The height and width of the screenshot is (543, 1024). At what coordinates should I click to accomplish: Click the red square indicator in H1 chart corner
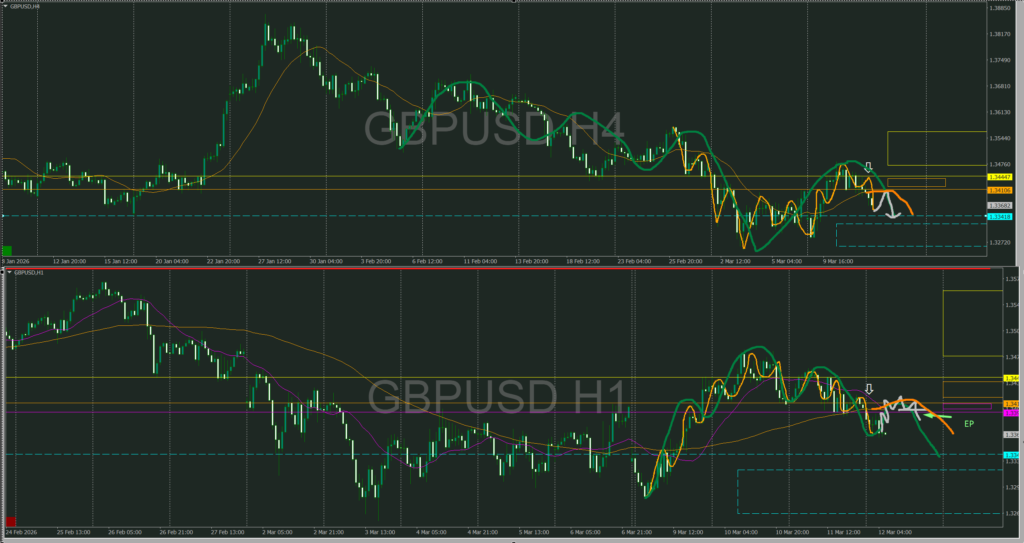point(11,521)
